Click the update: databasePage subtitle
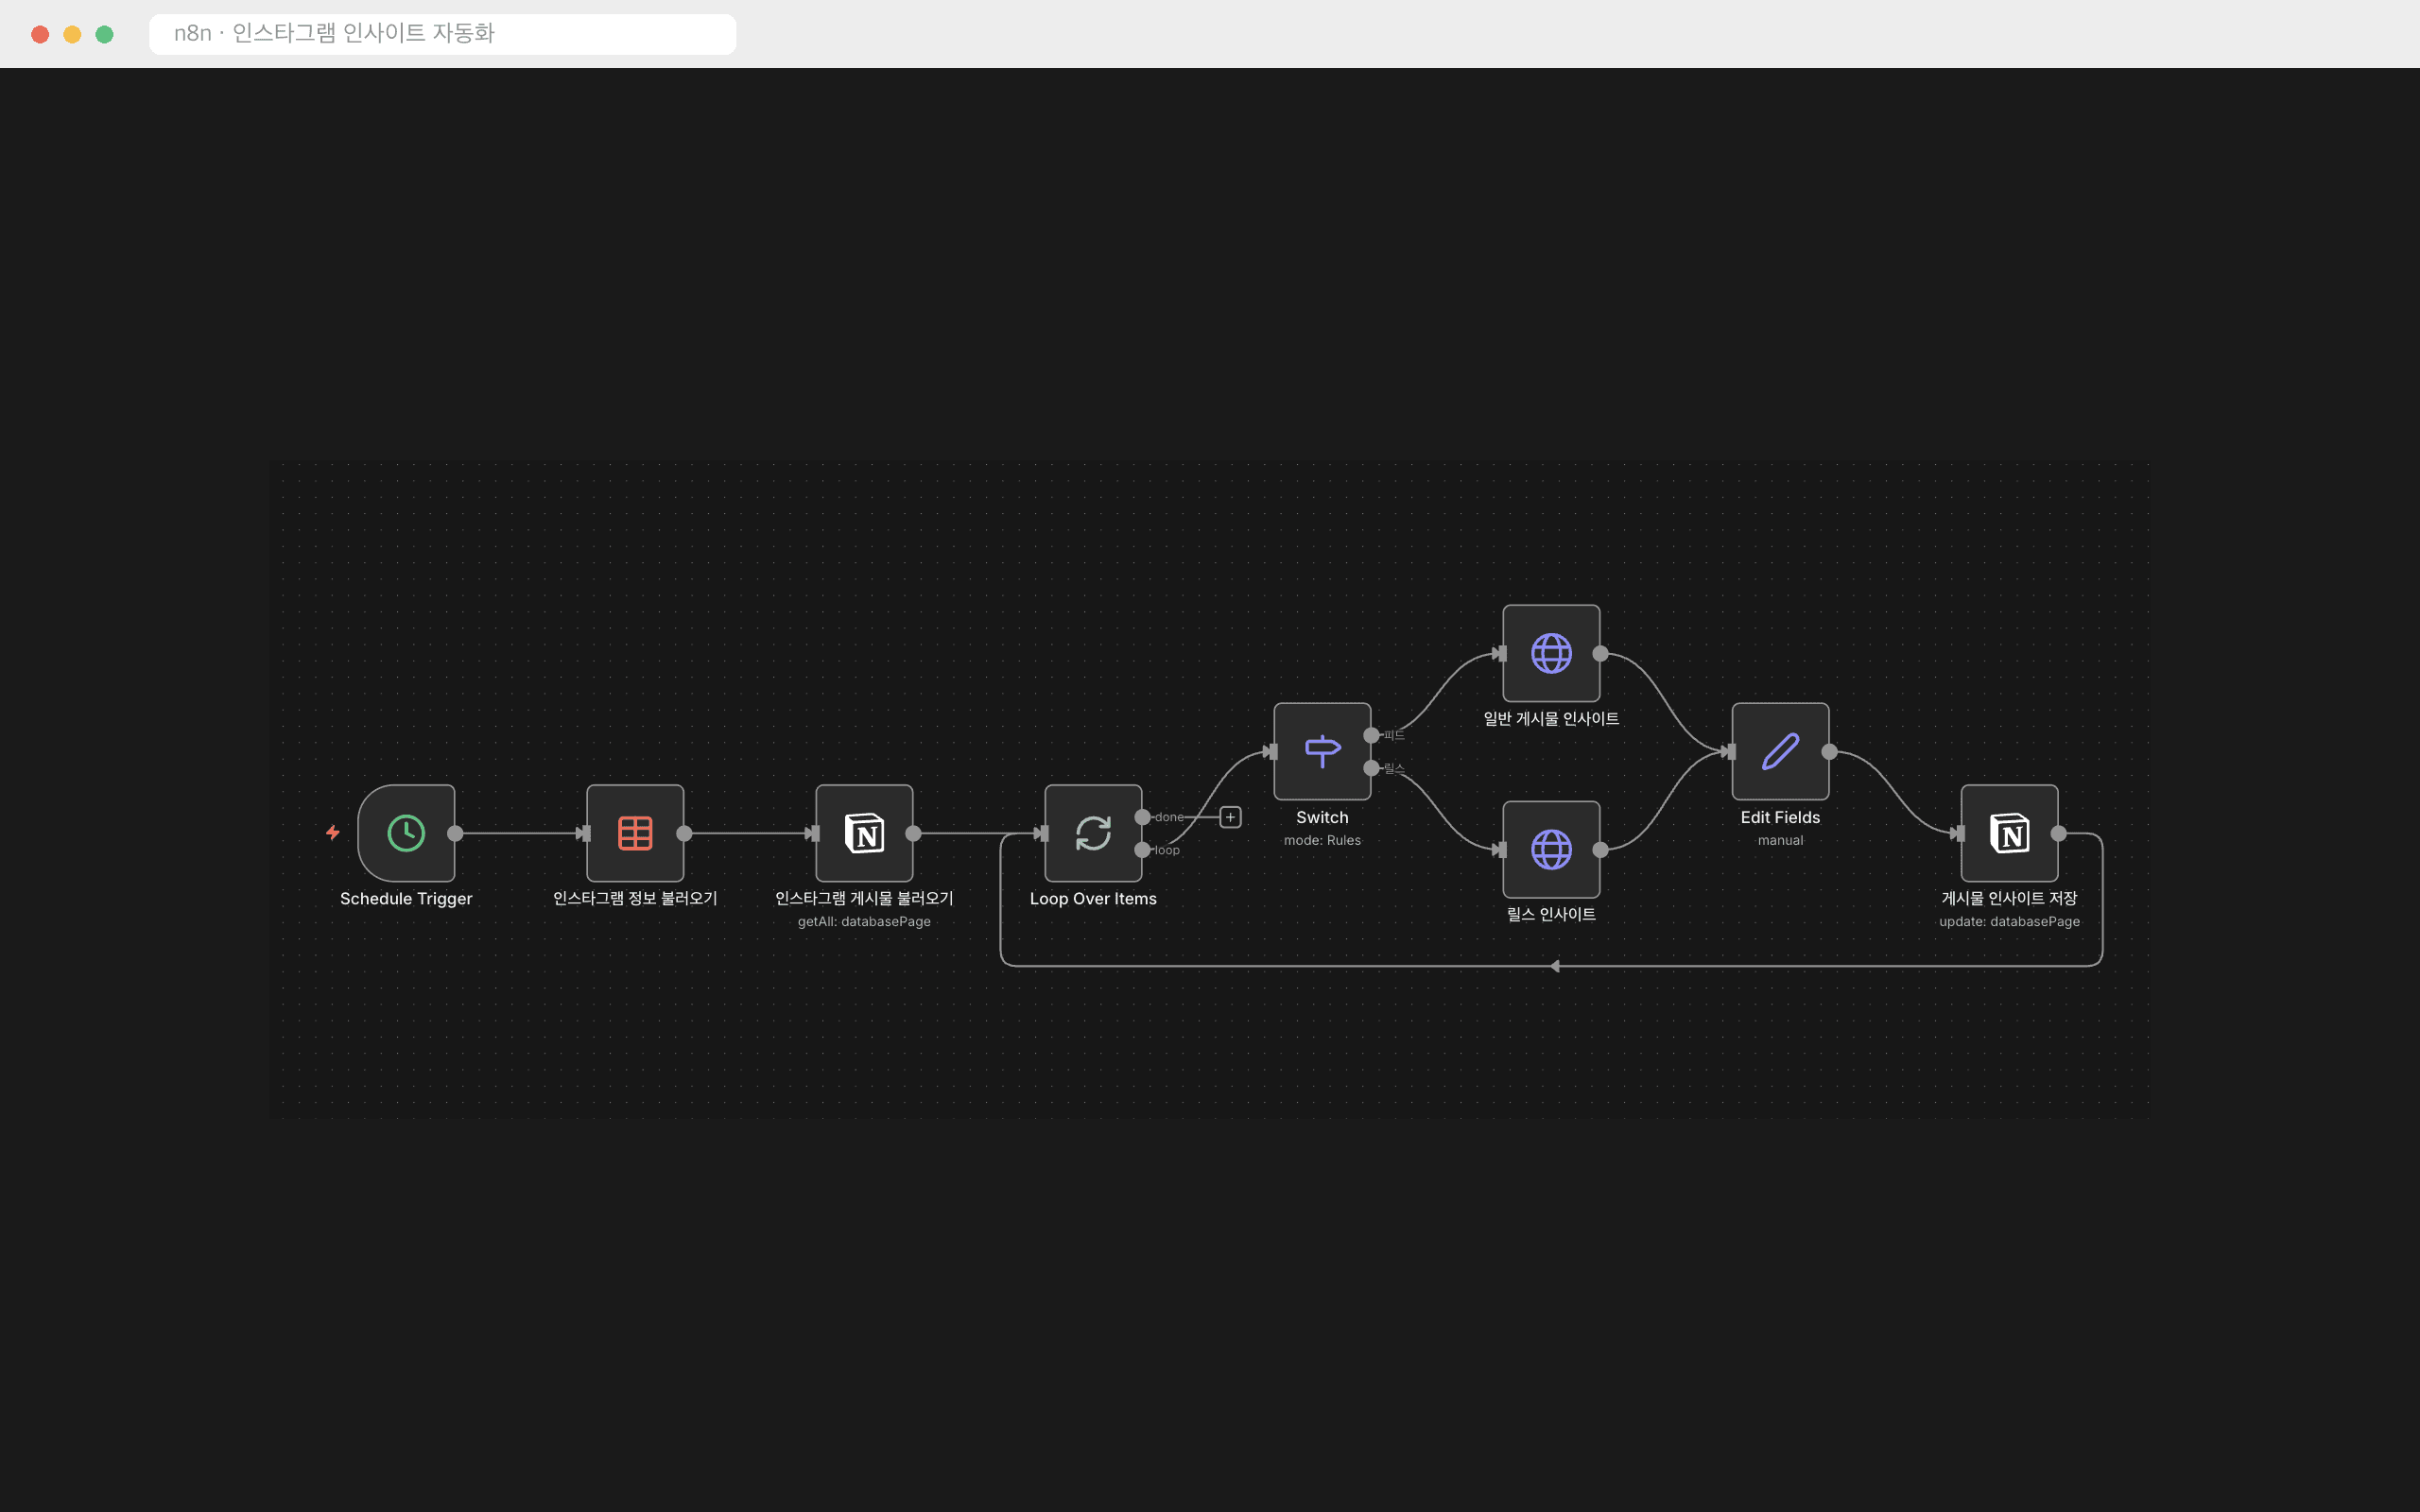Viewport: 2420px width, 1512px height. pos(2009,922)
